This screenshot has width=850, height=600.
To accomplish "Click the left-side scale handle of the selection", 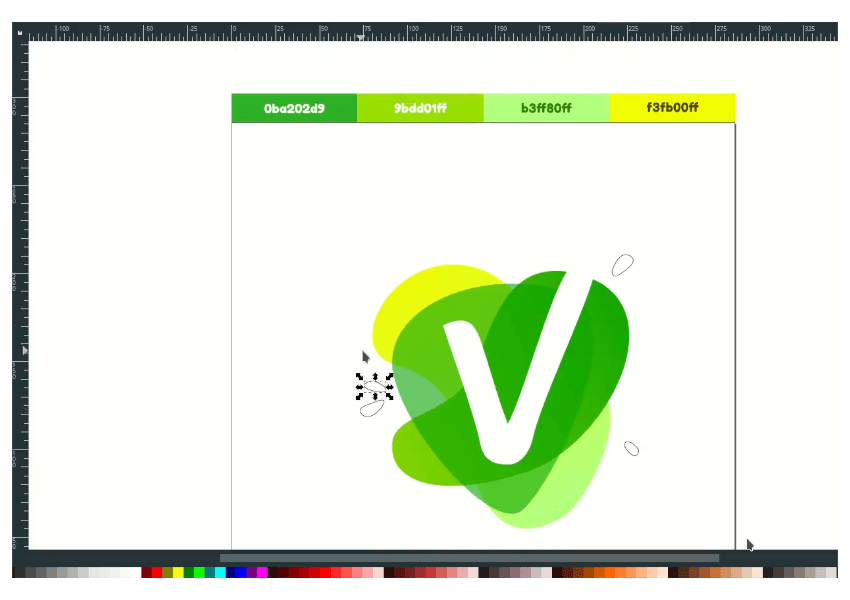I will point(359,386).
